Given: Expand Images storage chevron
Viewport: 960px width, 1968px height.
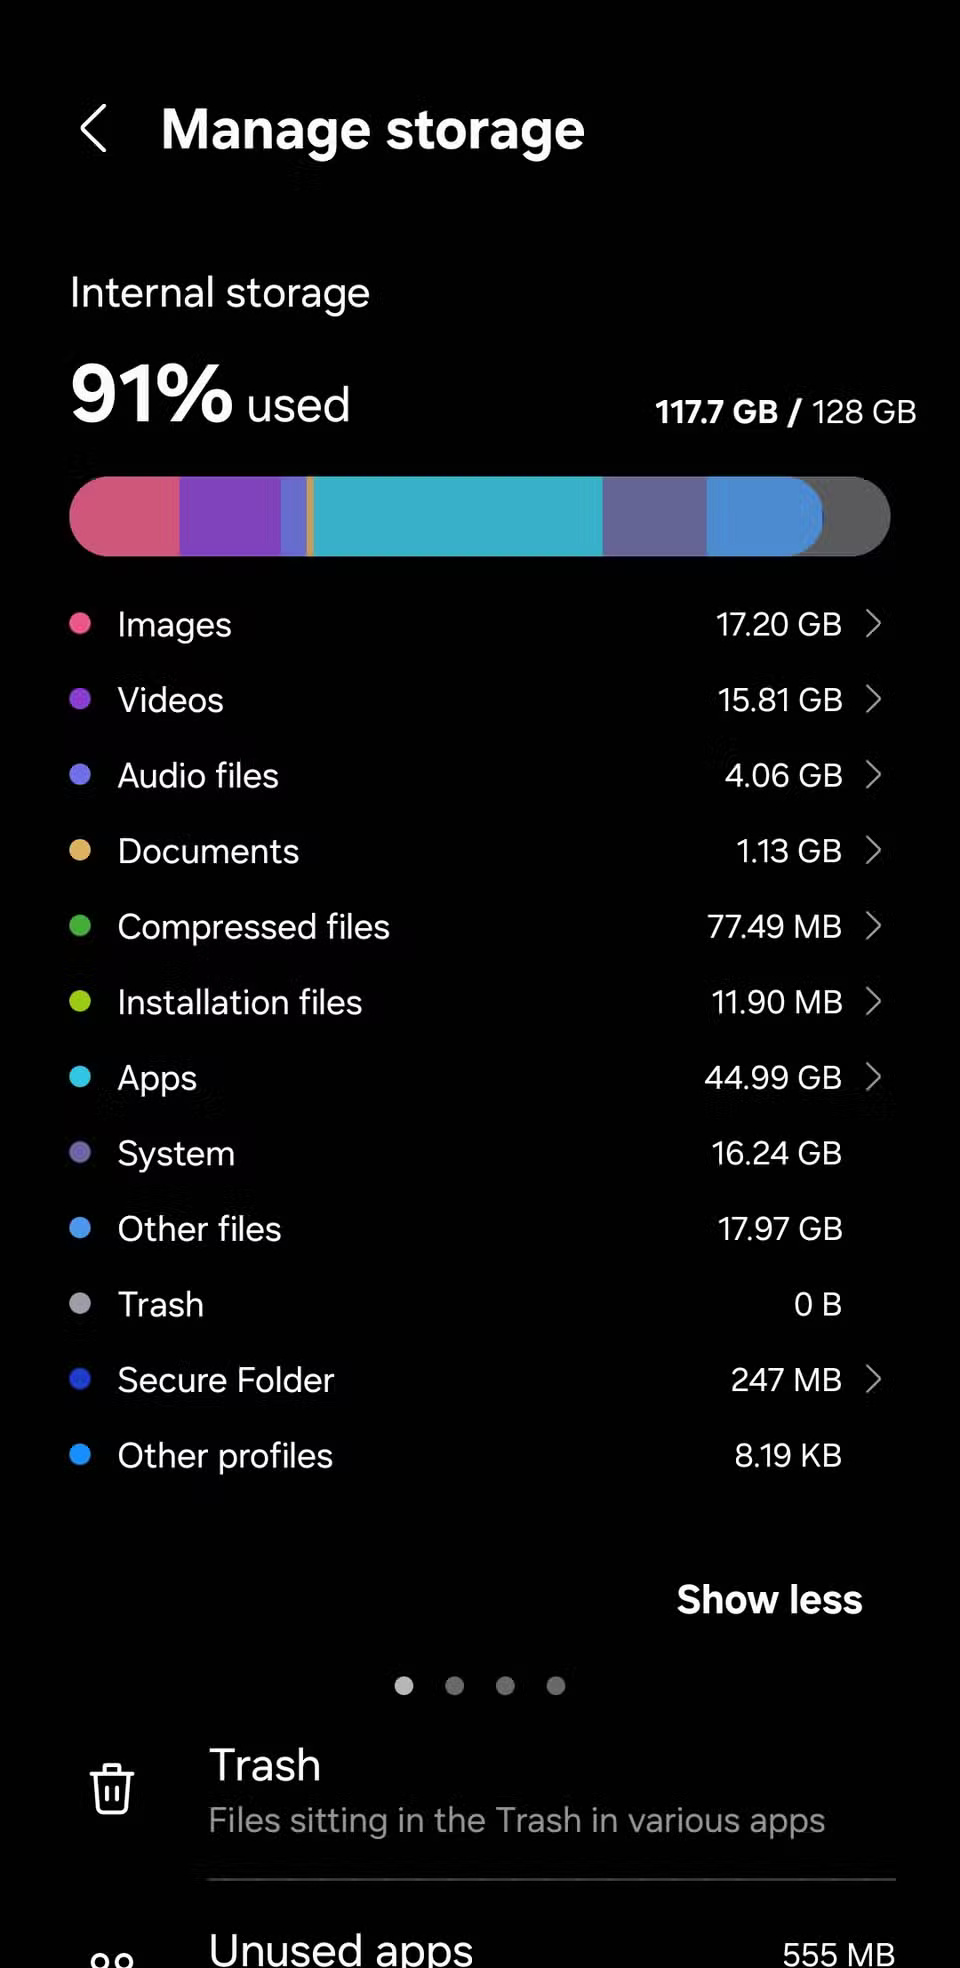Looking at the screenshot, I should click(x=873, y=624).
